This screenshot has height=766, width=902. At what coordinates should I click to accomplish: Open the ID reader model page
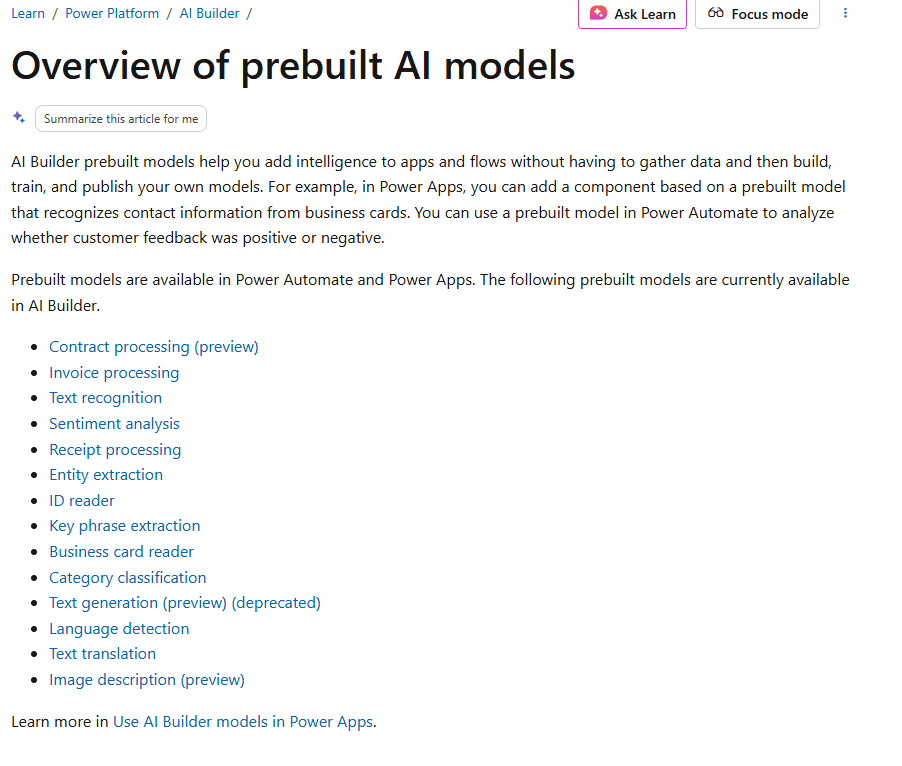[x=81, y=500]
